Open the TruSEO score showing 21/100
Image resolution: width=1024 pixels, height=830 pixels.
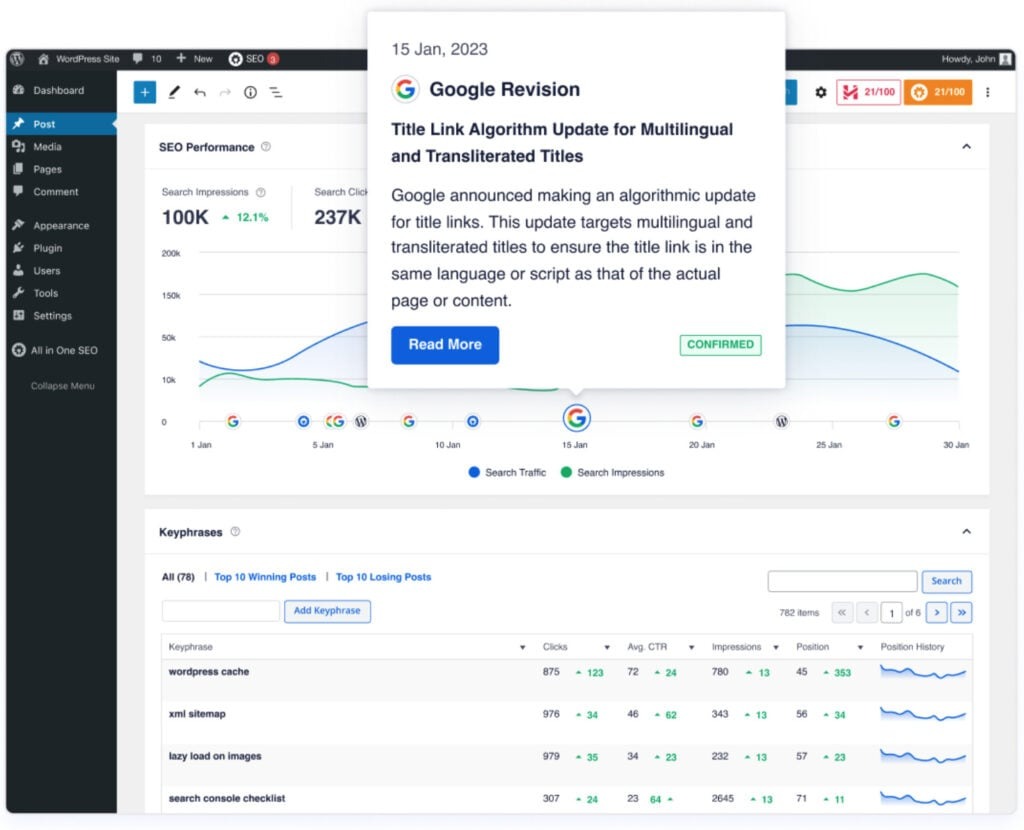pyautogui.click(x=869, y=92)
